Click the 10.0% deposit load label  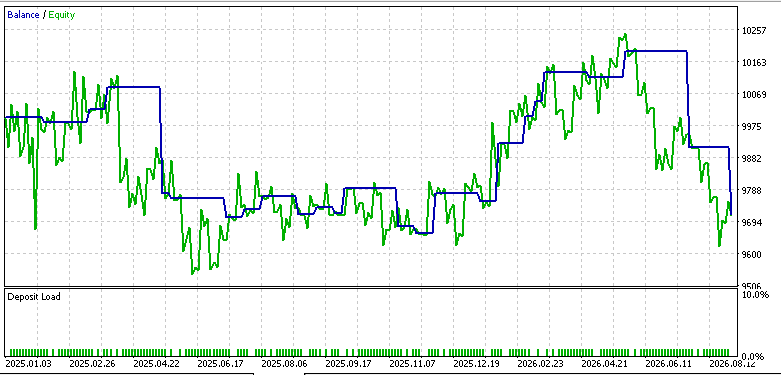point(755,294)
